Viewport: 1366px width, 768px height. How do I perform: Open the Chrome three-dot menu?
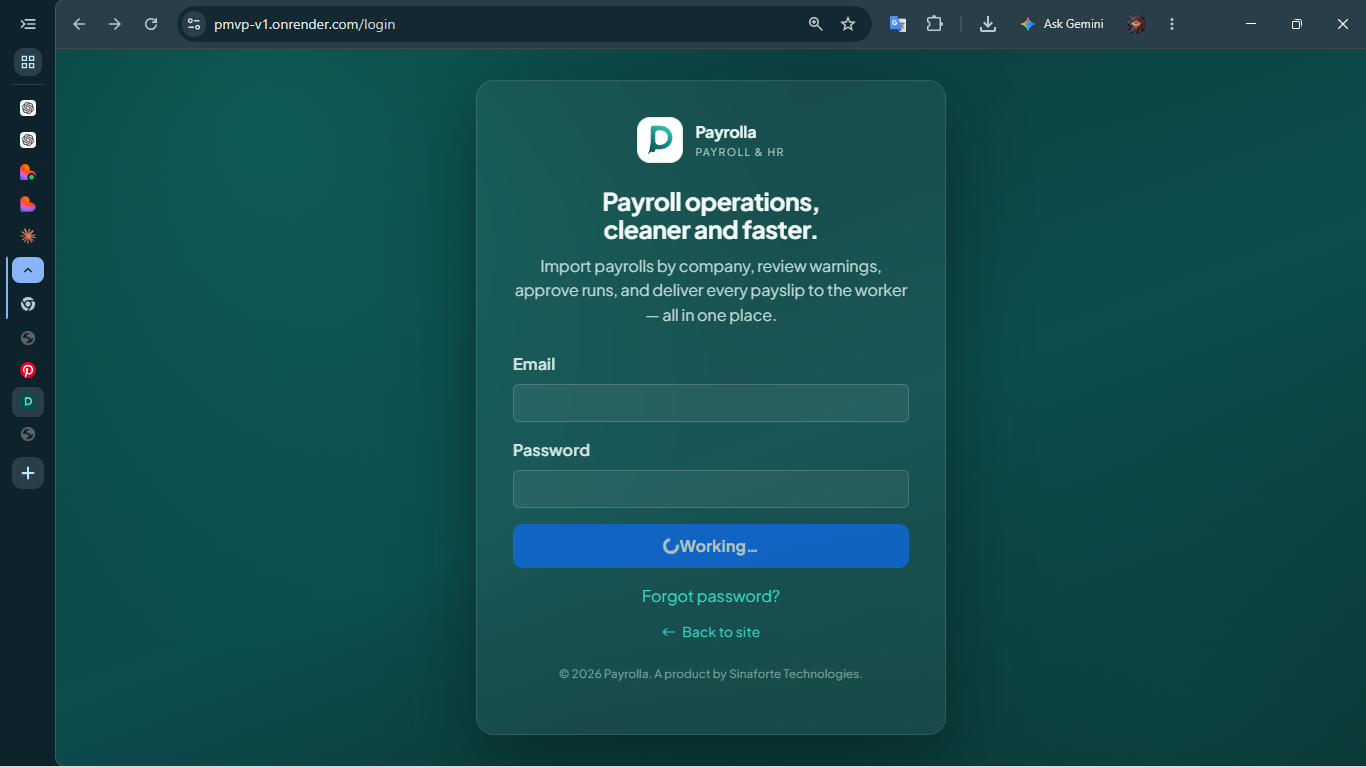[x=1172, y=24]
